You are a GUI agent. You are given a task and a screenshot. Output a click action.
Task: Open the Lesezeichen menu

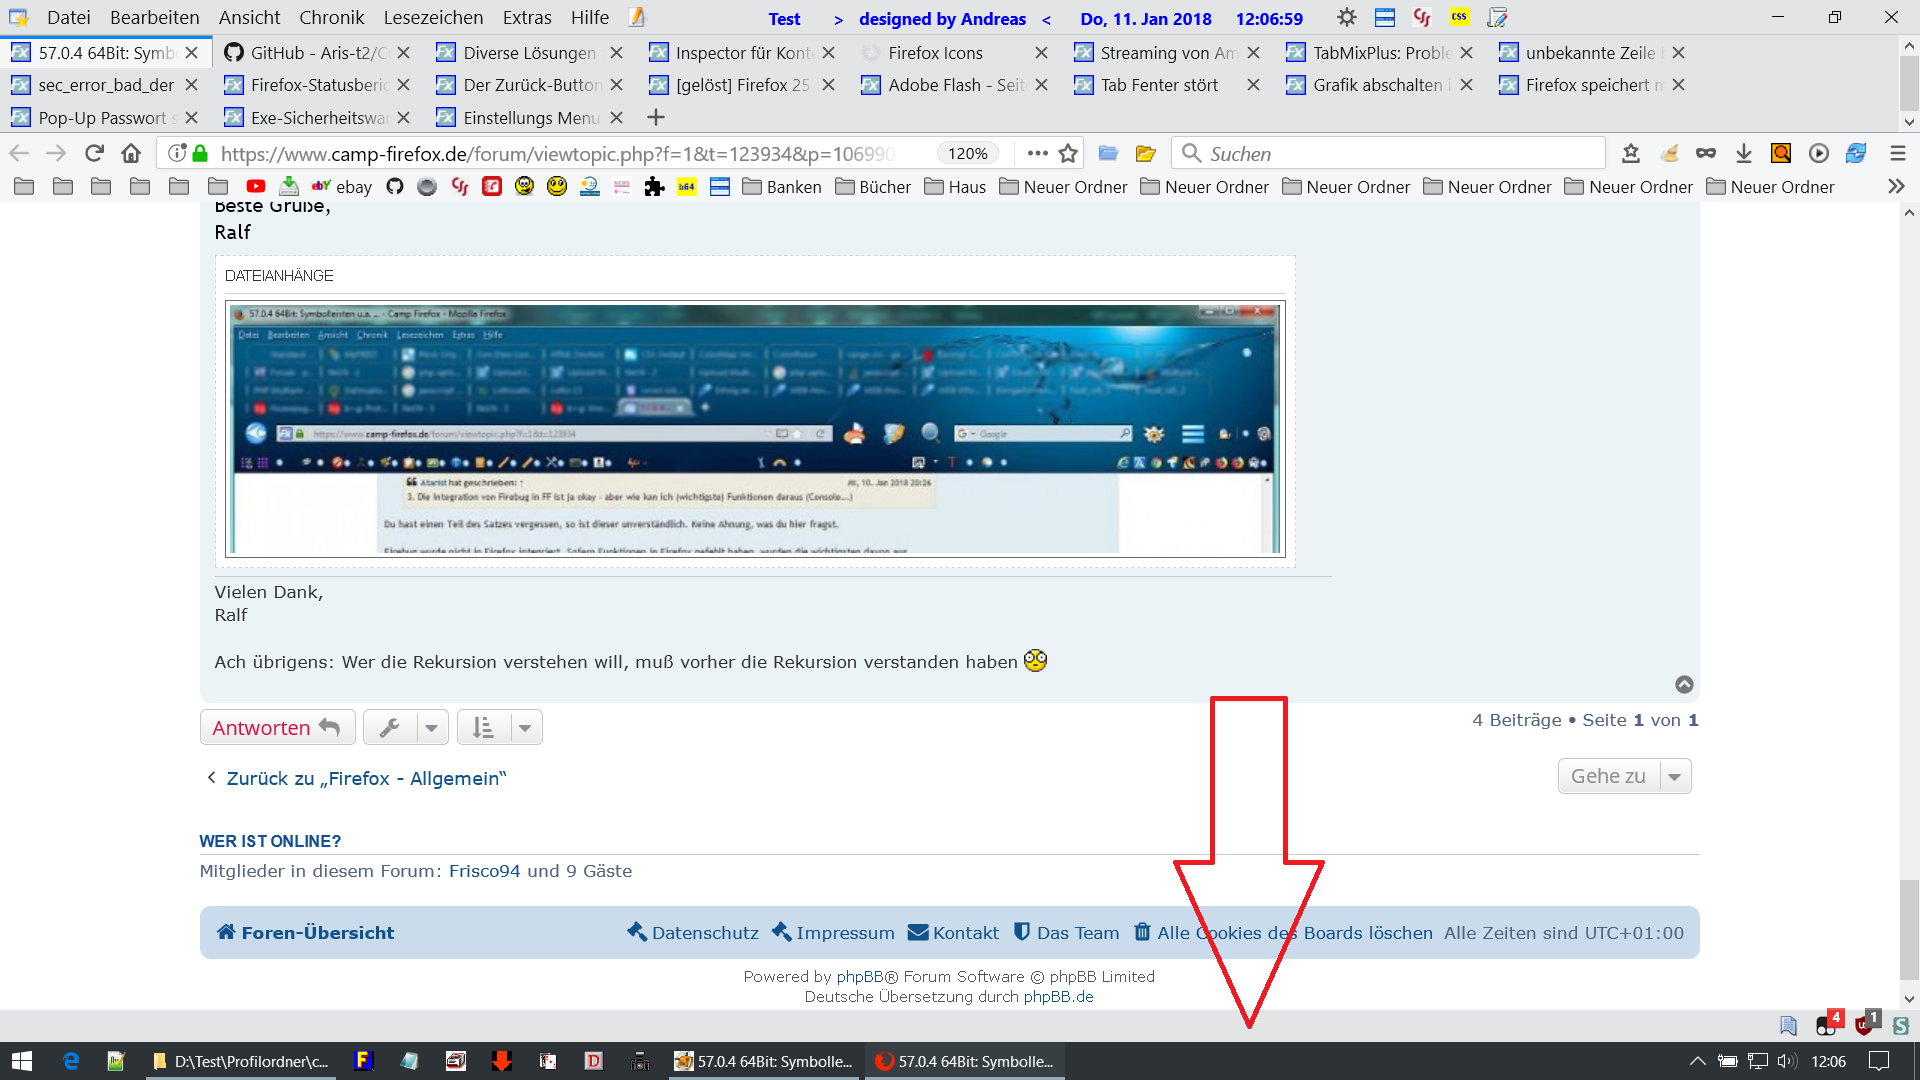click(433, 17)
